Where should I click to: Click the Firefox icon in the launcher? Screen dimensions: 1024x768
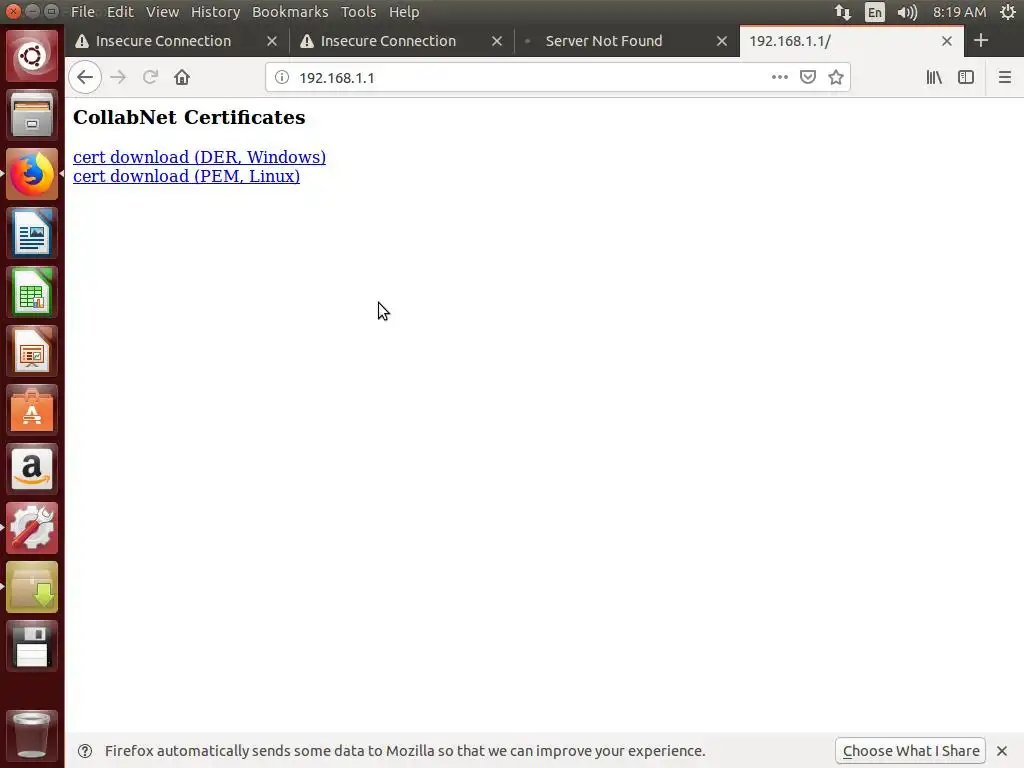31,174
